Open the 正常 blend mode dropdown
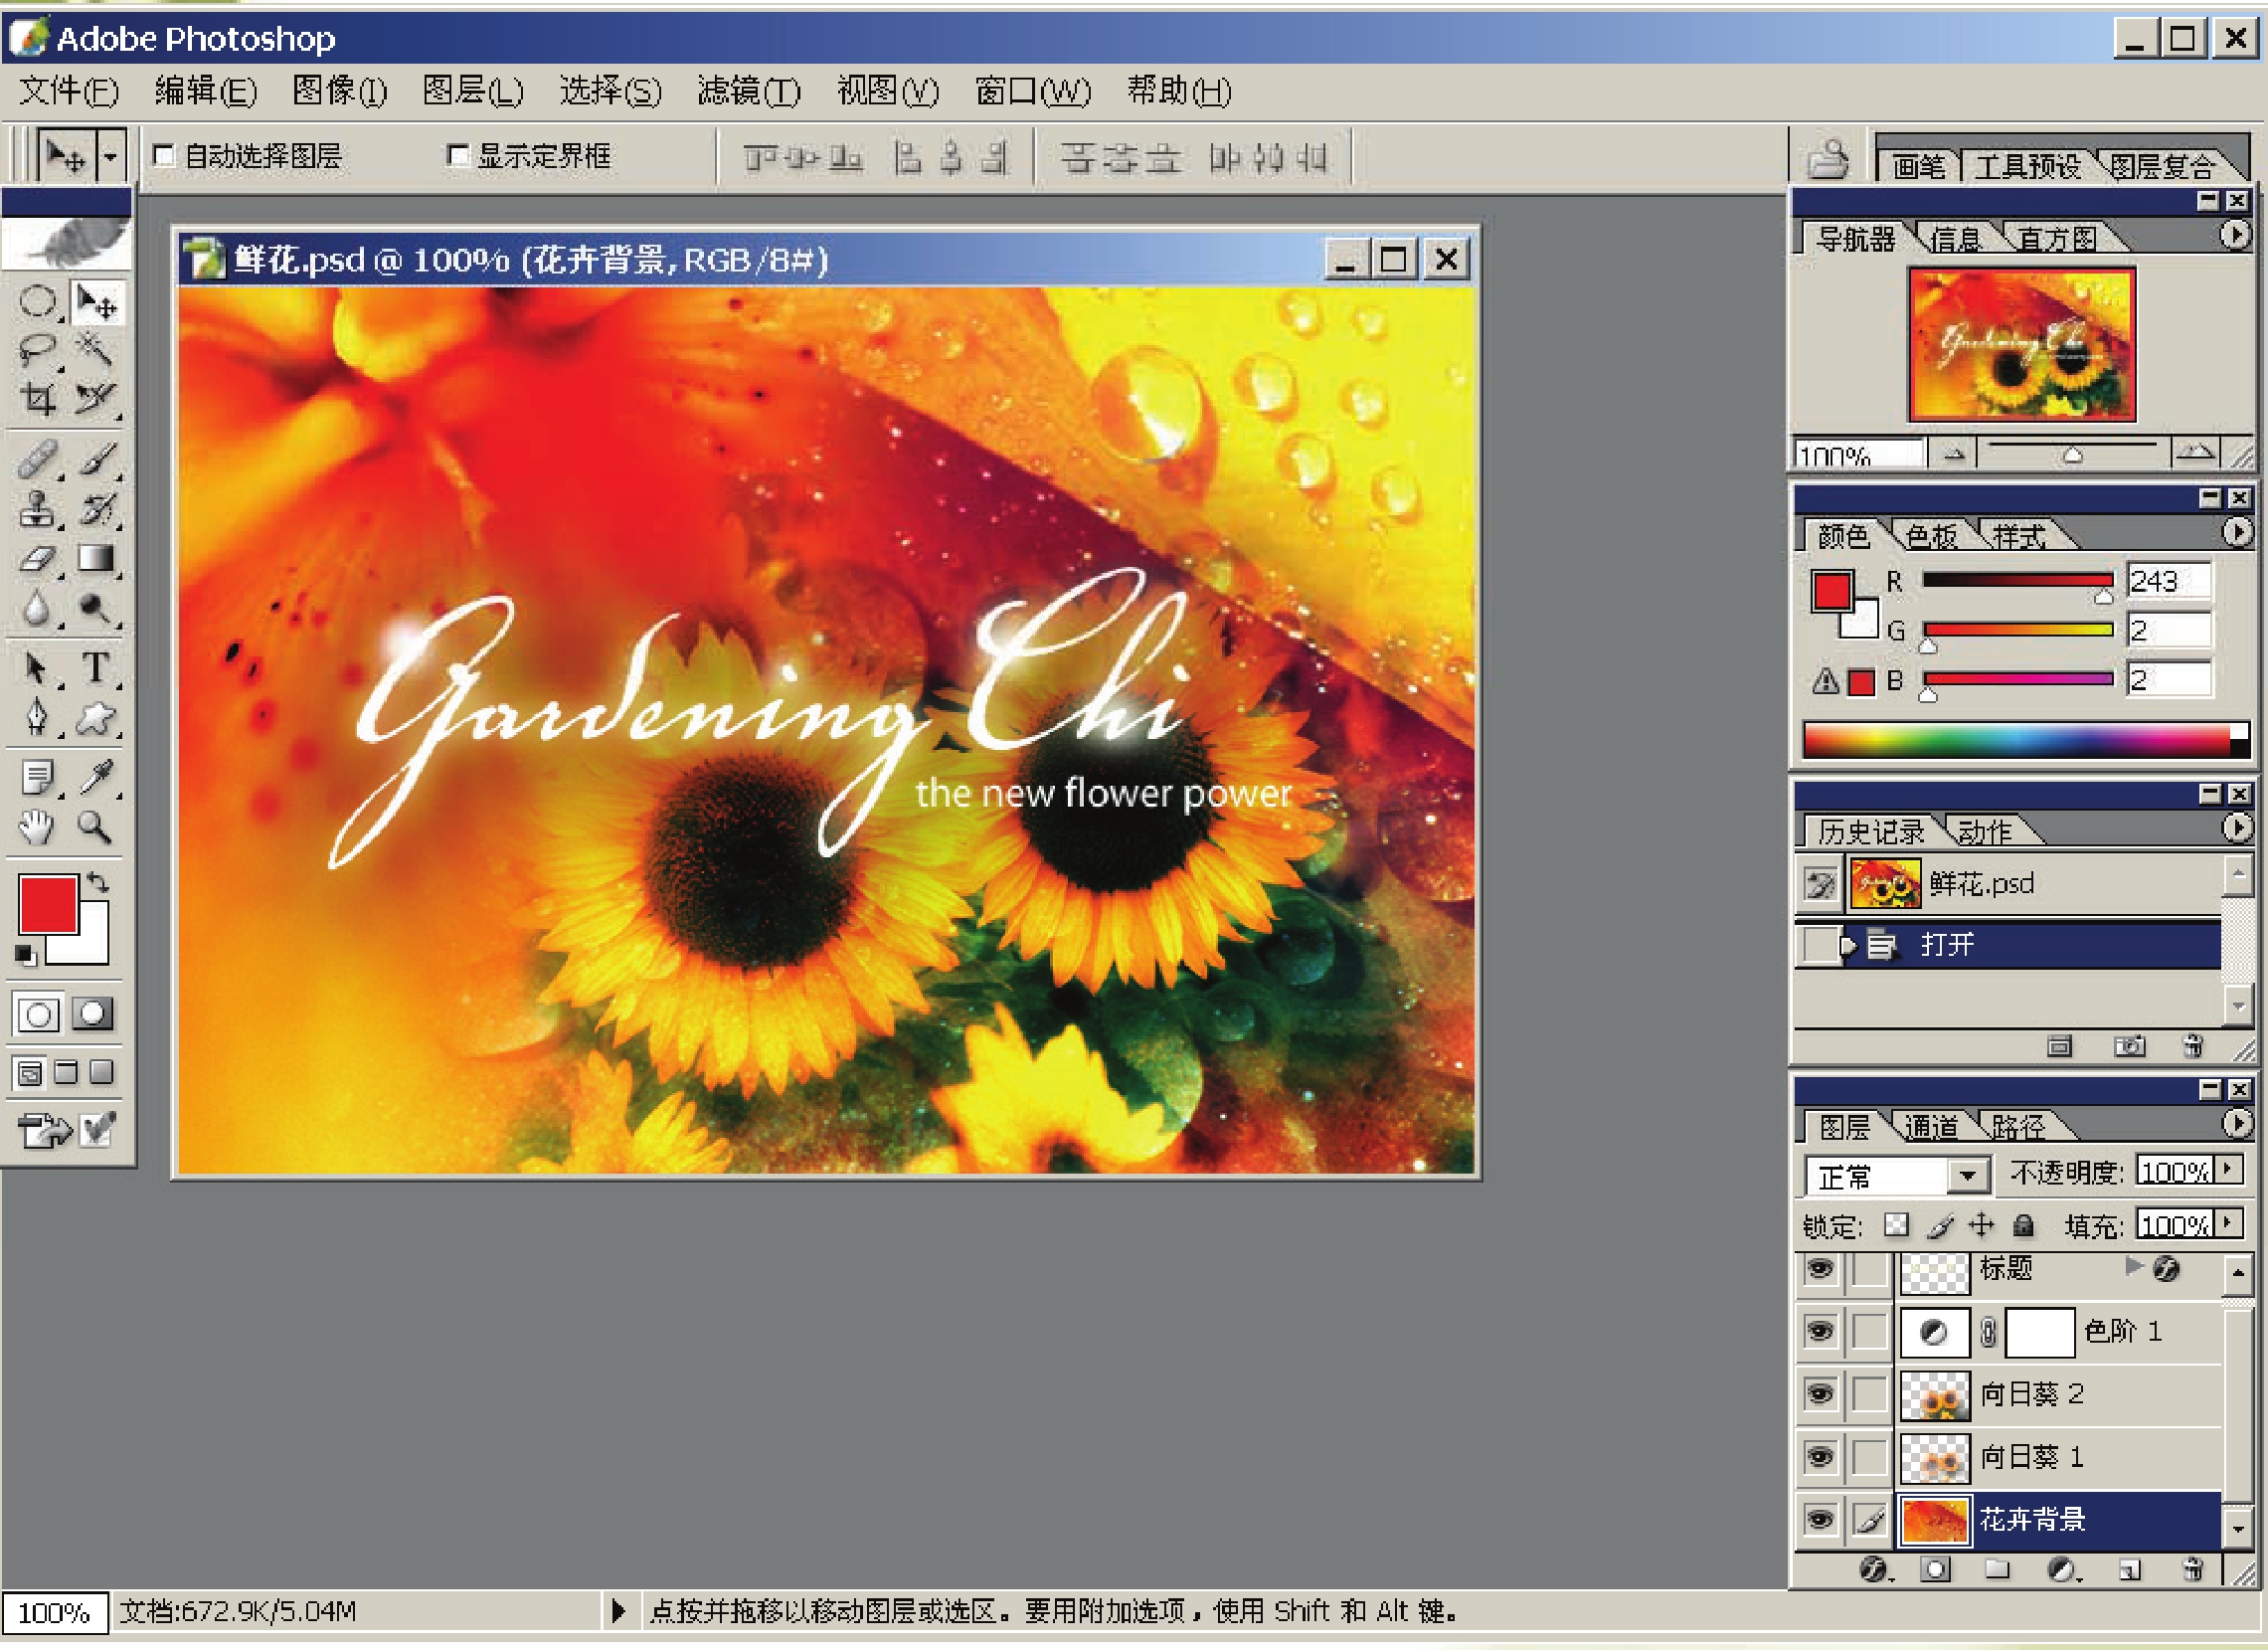 (x=1966, y=1175)
